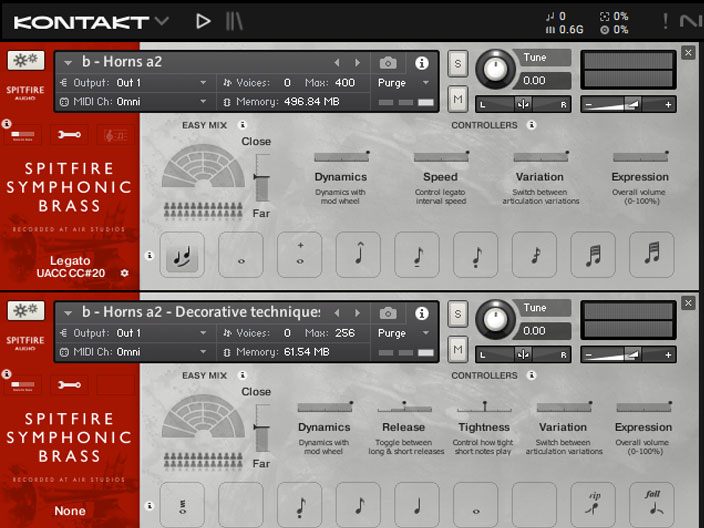Load previous instrument for Decorative techniques
The height and width of the screenshot is (528, 704).
pos(337,313)
